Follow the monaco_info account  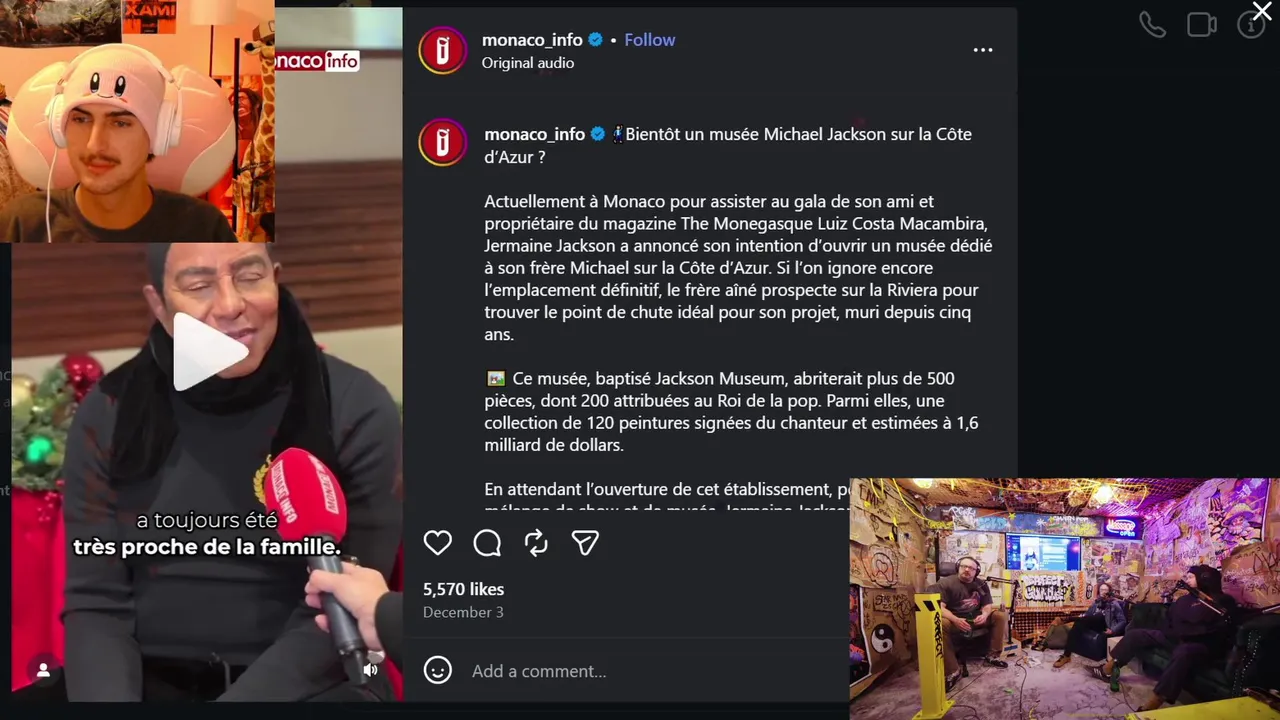(650, 40)
